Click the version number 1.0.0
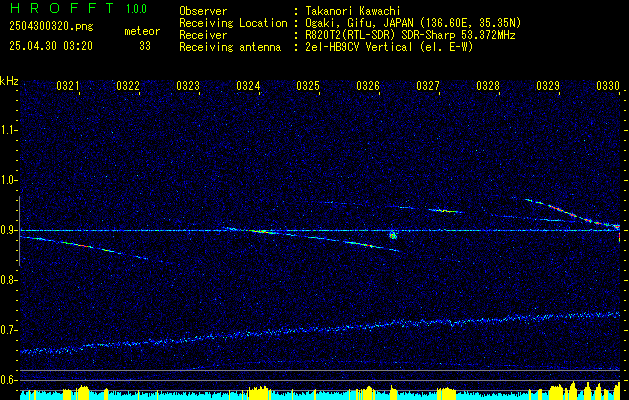The height and width of the screenshot is (400, 629). click(136, 9)
